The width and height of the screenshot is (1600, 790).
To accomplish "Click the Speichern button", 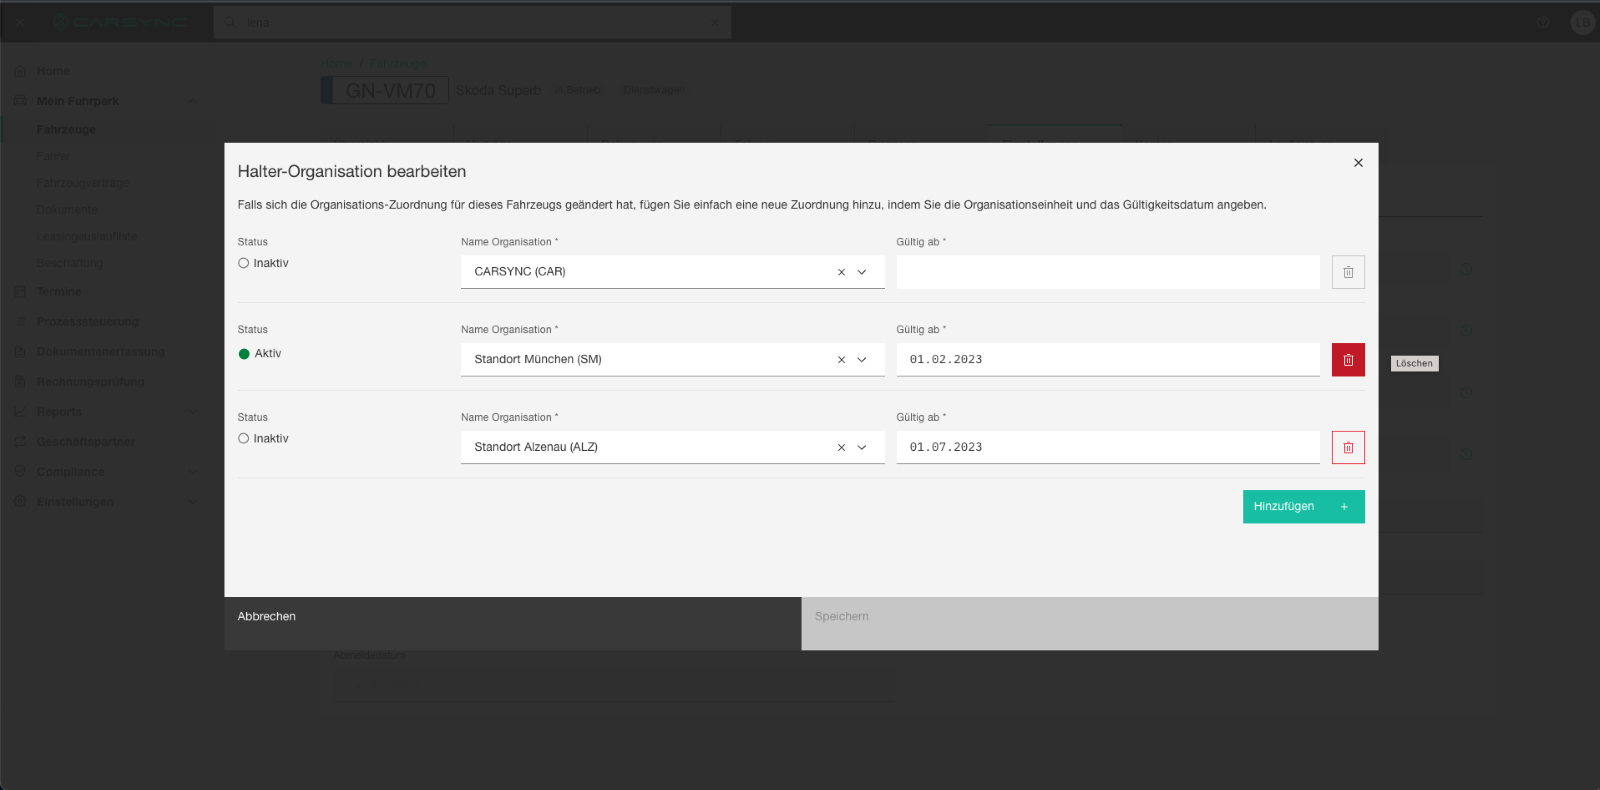I will [x=1090, y=623].
